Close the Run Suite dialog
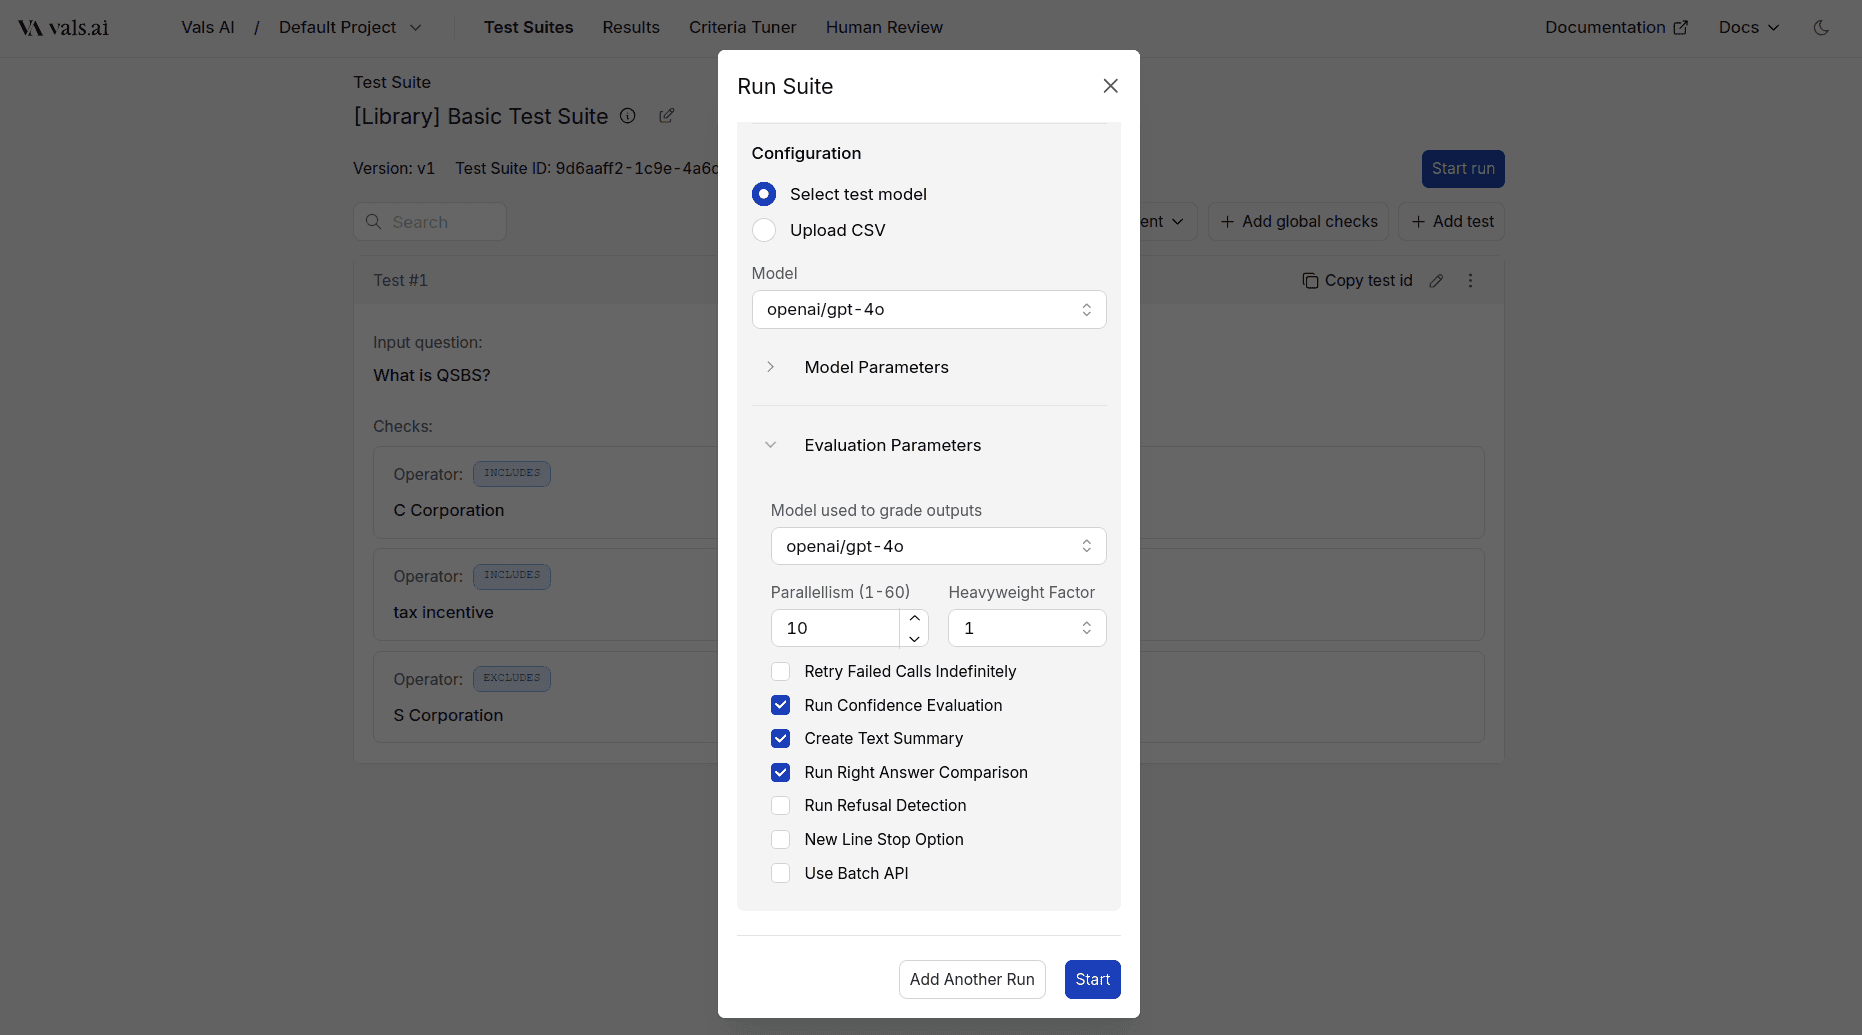Viewport: 1862px width, 1035px height. pos(1110,86)
